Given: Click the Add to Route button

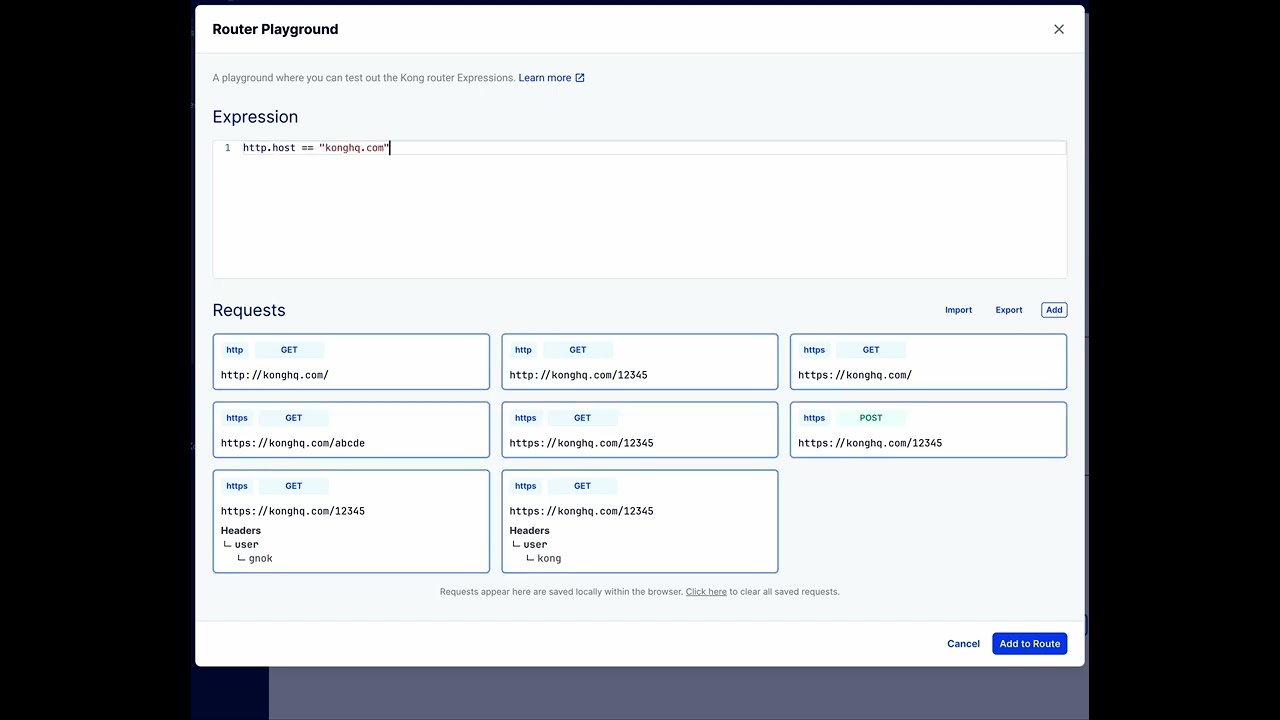Looking at the screenshot, I should click(1029, 644).
